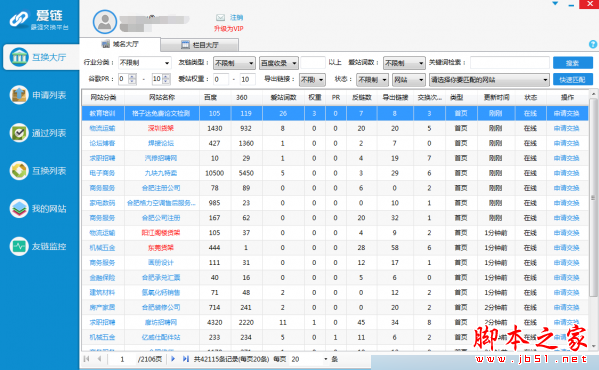Image resolution: width=599 pixels, height=370 pixels.
Task: Click 申请交换 in the 深圳货架 row
Action: [567, 128]
